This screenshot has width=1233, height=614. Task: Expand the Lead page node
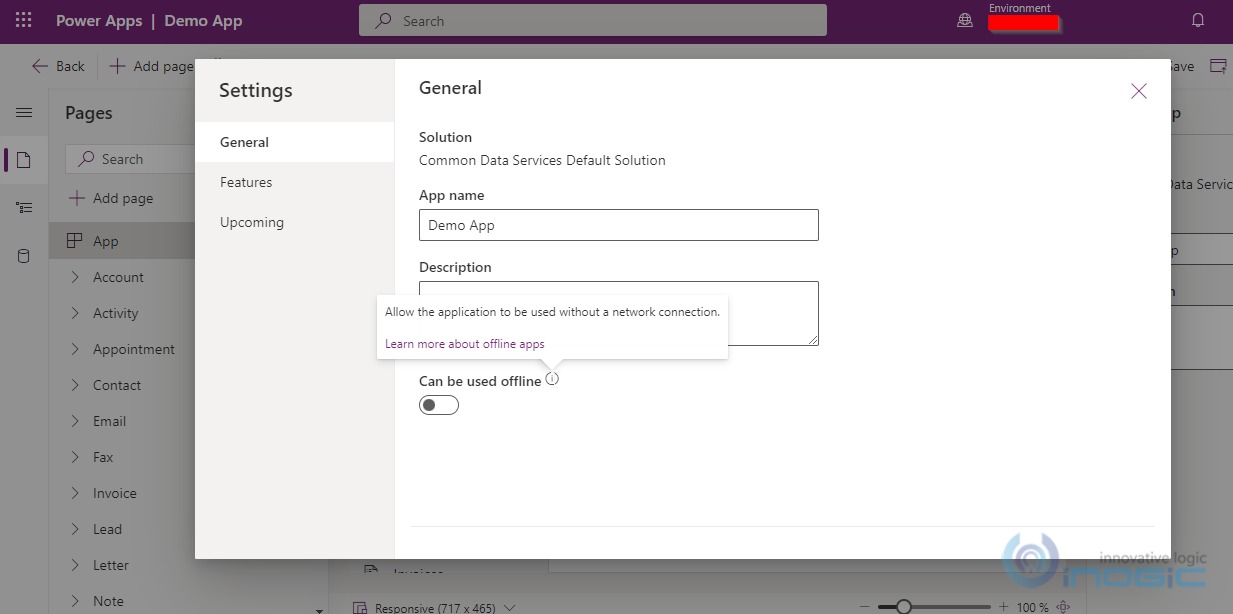75,529
